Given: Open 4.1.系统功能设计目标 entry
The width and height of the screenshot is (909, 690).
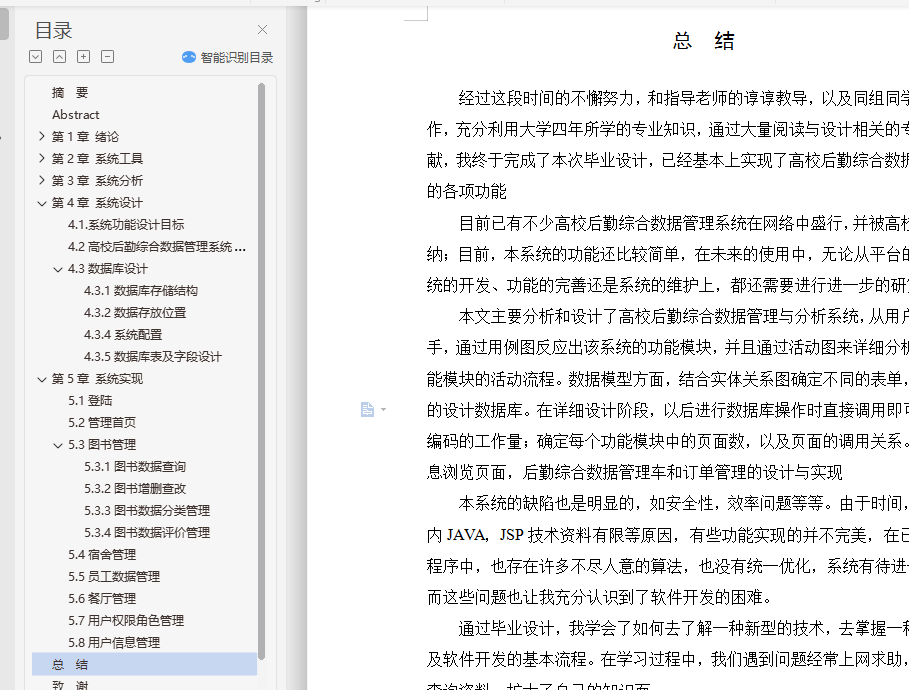Looking at the screenshot, I should click(x=126, y=224).
